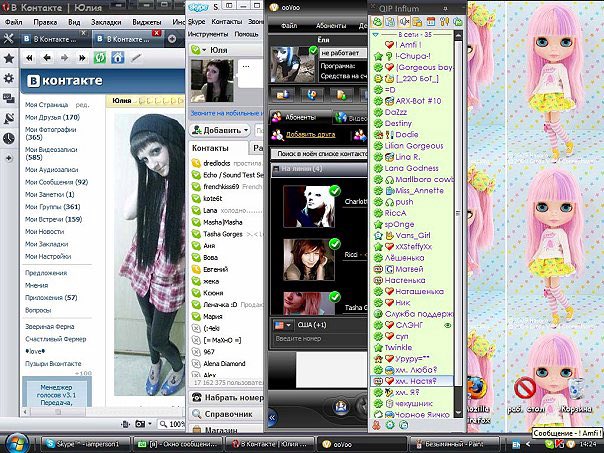Screen dimensions: 604x453
Task: Open ooVoo status field 'не работает'
Action: [x=343, y=53]
